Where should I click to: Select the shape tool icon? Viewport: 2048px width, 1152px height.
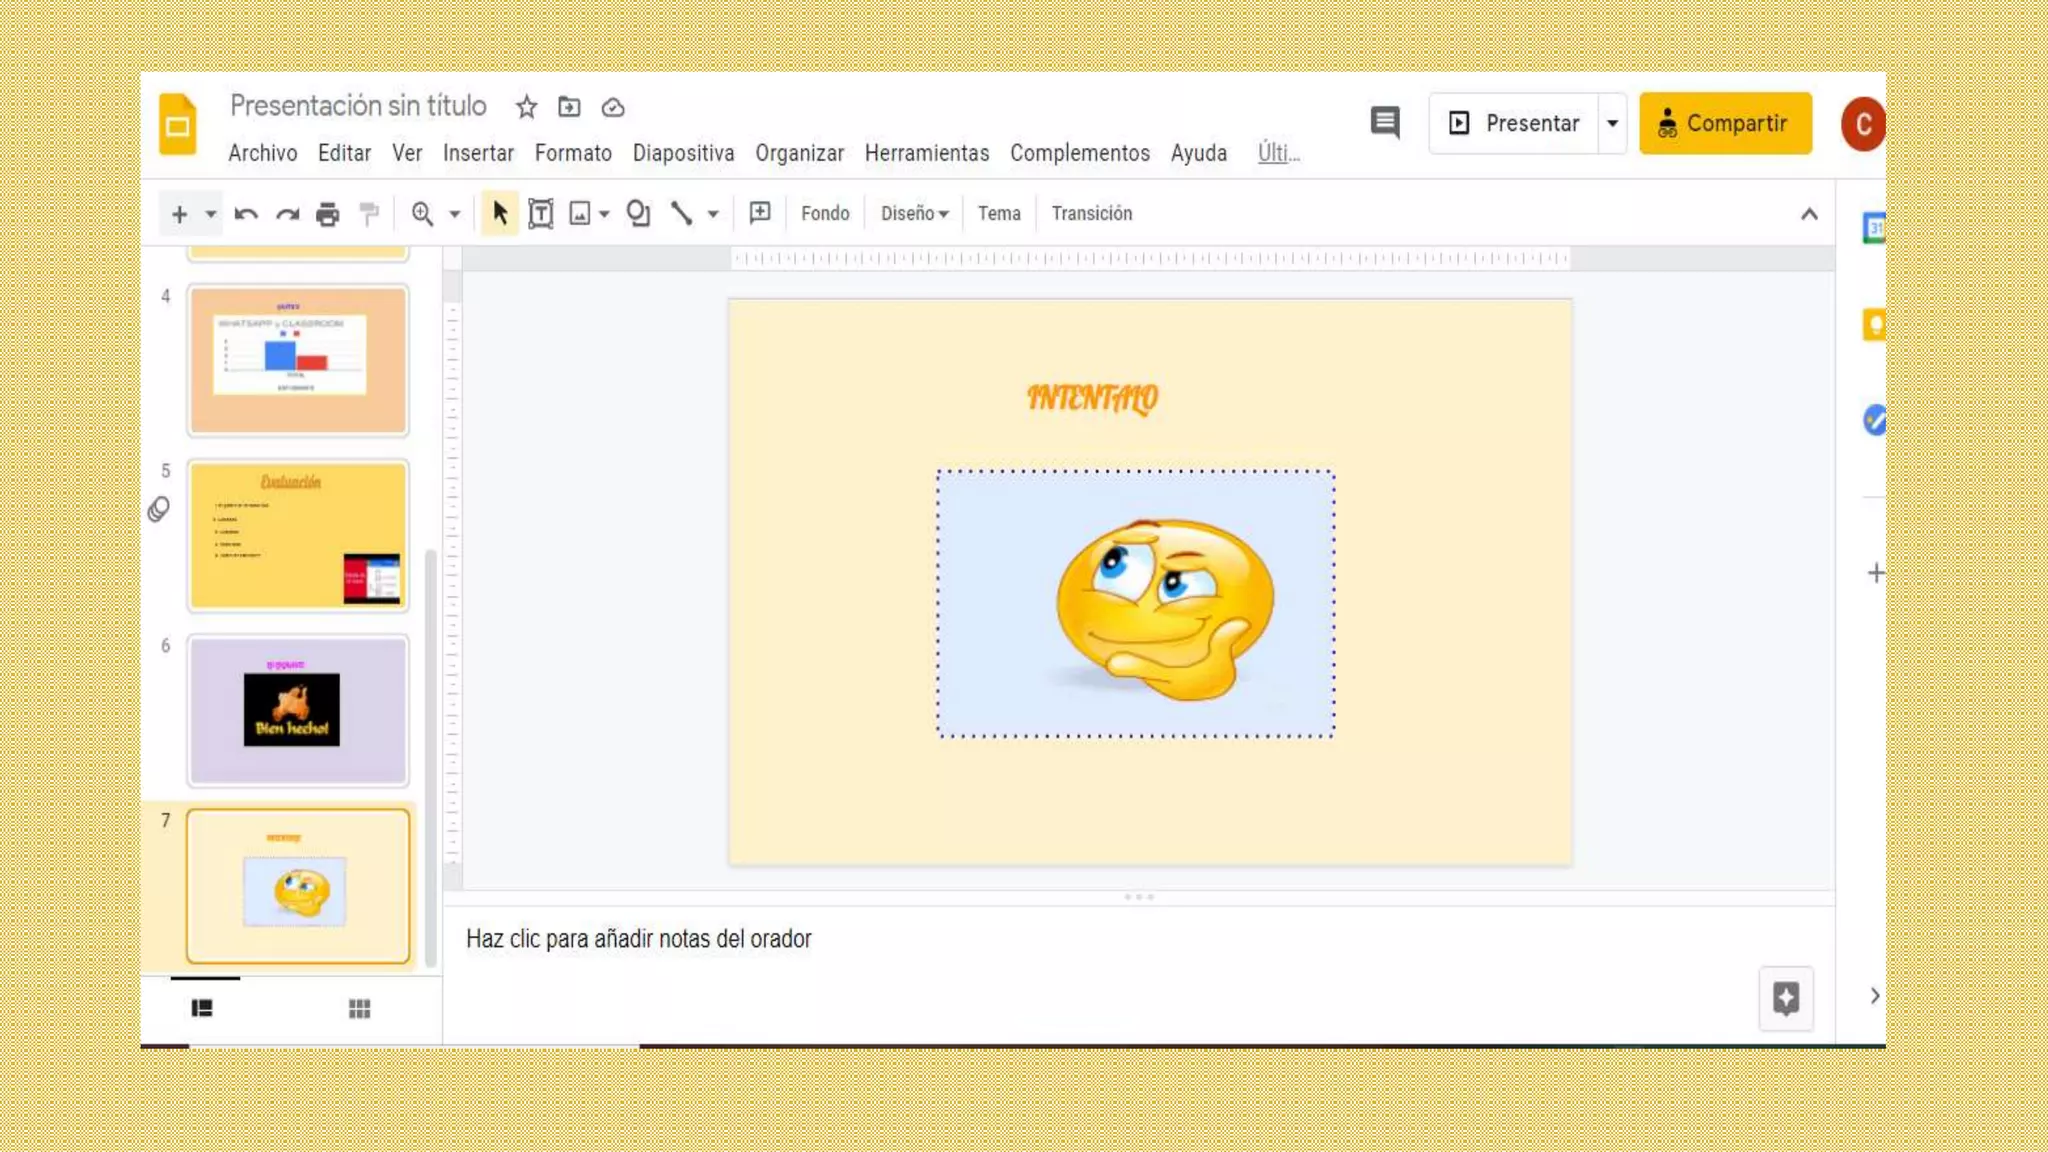pyautogui.click(x=638, y=214)
